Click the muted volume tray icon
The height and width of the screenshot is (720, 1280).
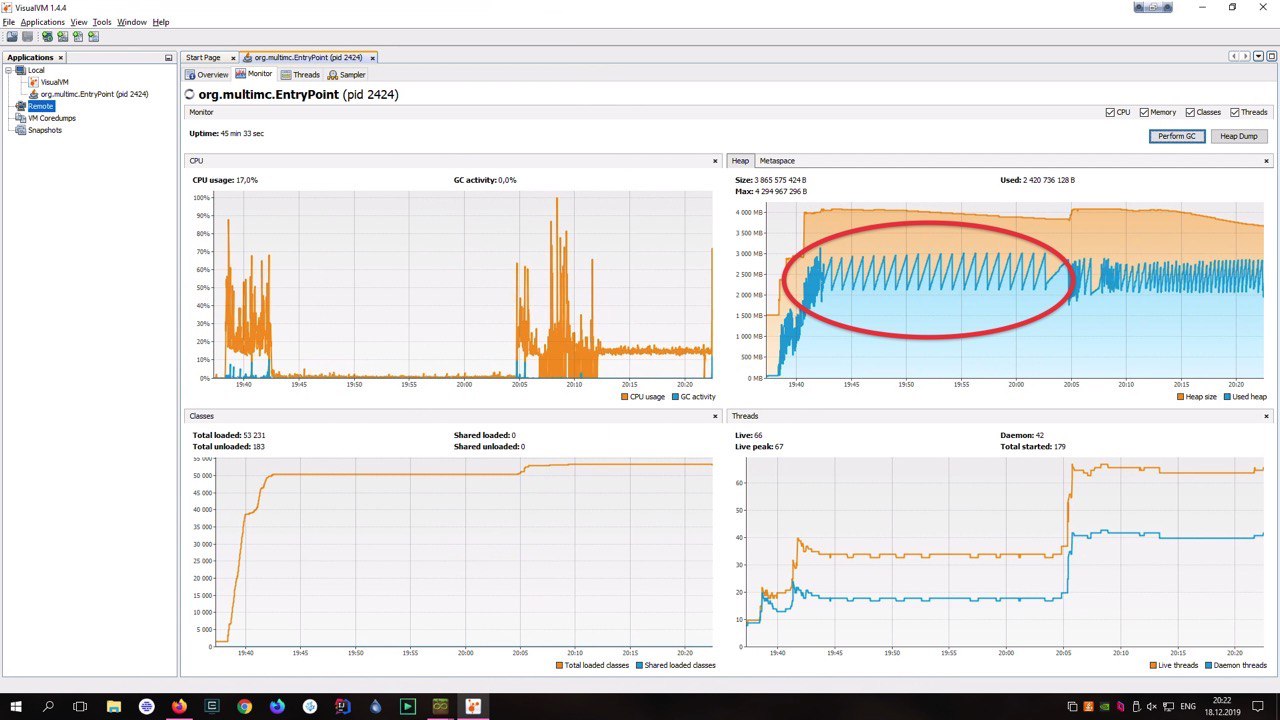(x=1152, y=707)
